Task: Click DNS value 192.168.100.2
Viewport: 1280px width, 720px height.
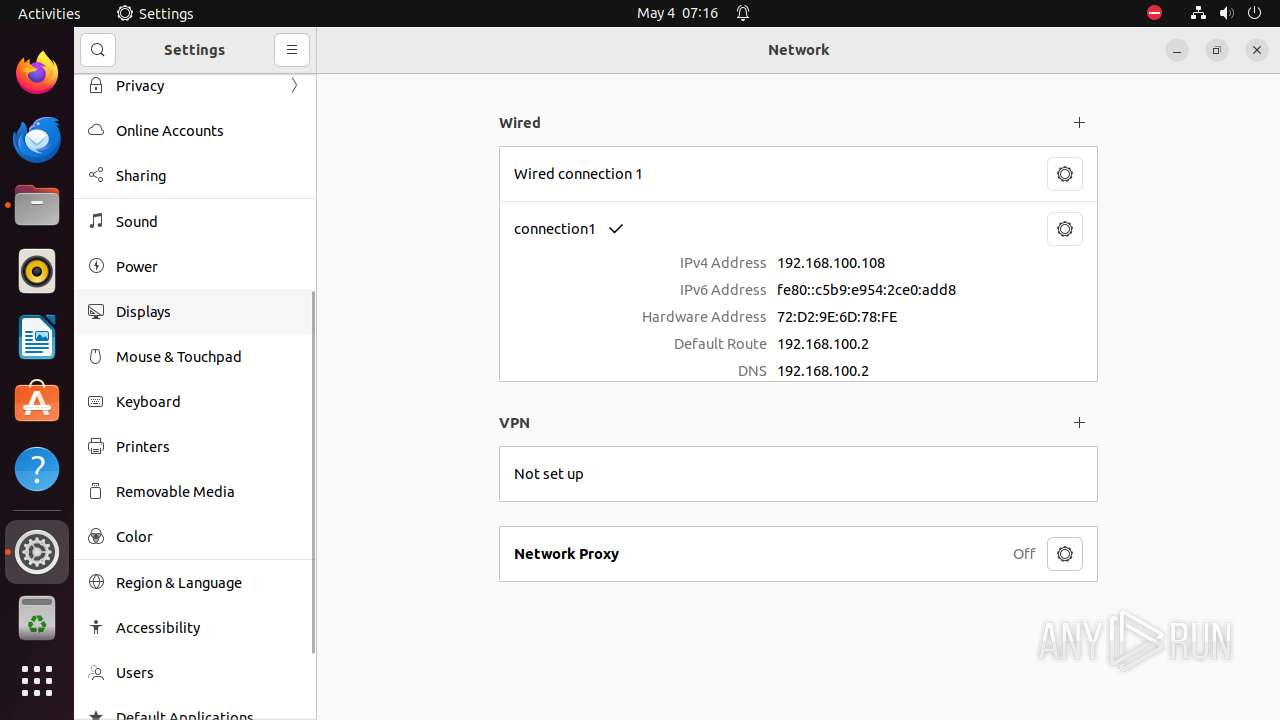Action: [x=823, y=371]
